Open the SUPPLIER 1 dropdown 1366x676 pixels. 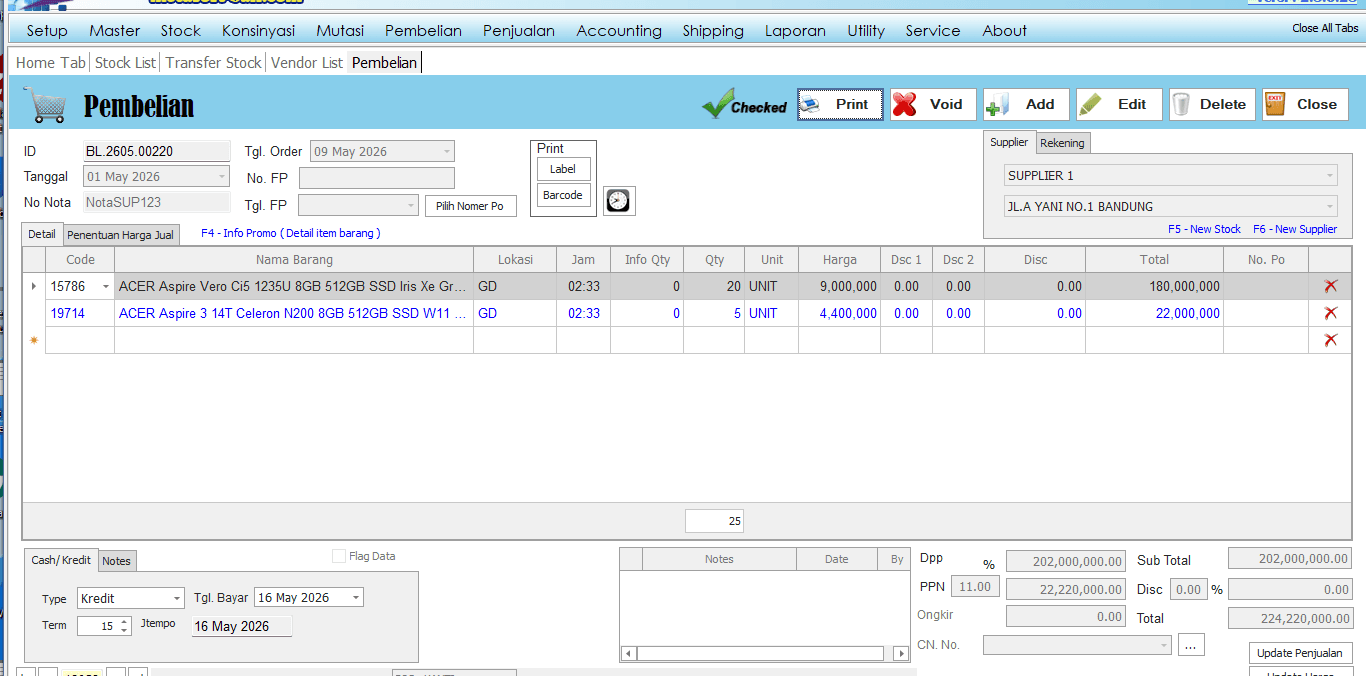1329,176
